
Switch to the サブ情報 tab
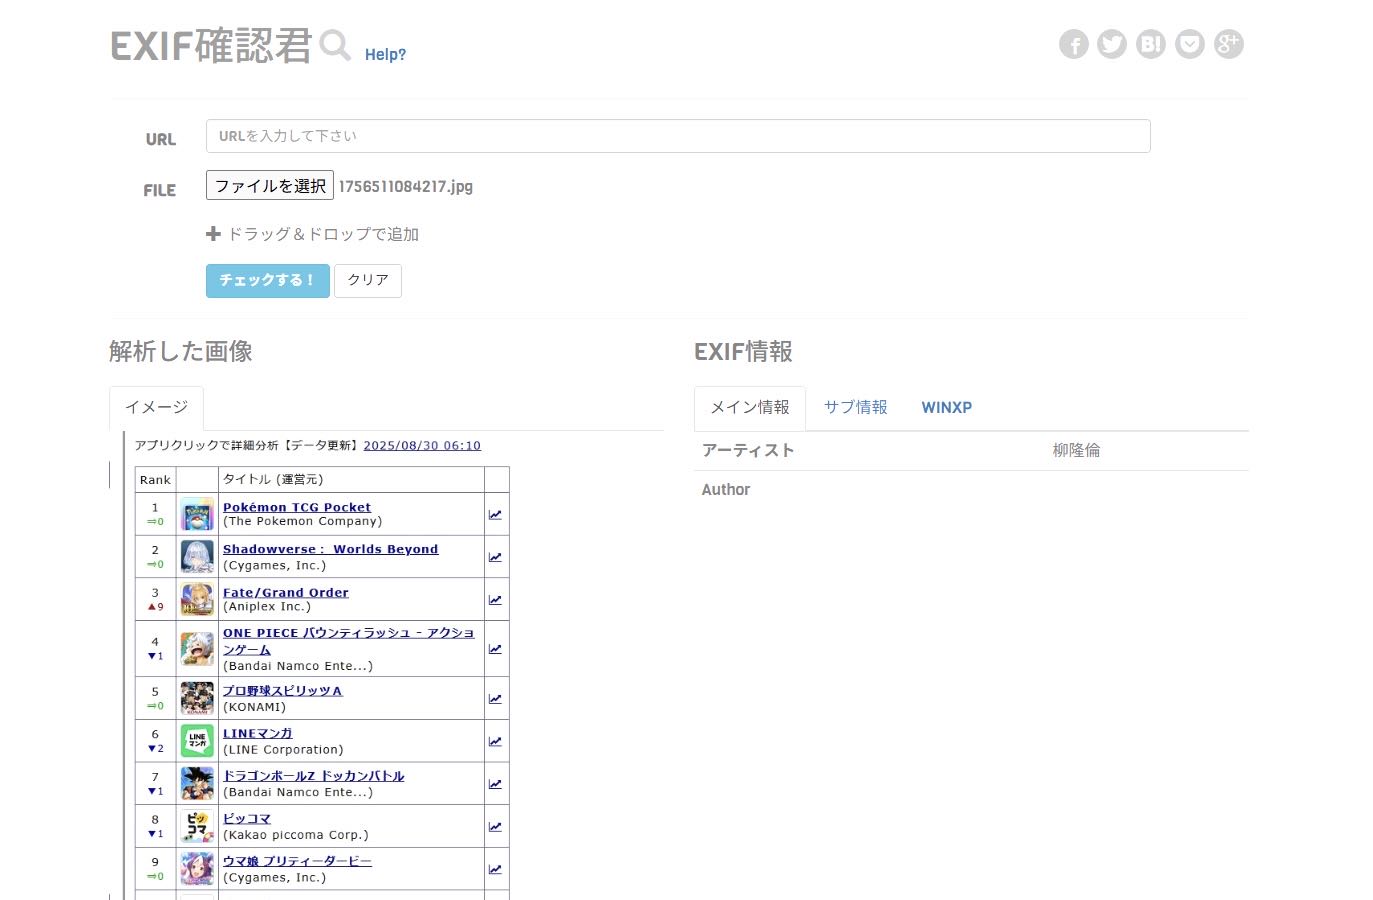pyautogui.click(x=855, y=407)
